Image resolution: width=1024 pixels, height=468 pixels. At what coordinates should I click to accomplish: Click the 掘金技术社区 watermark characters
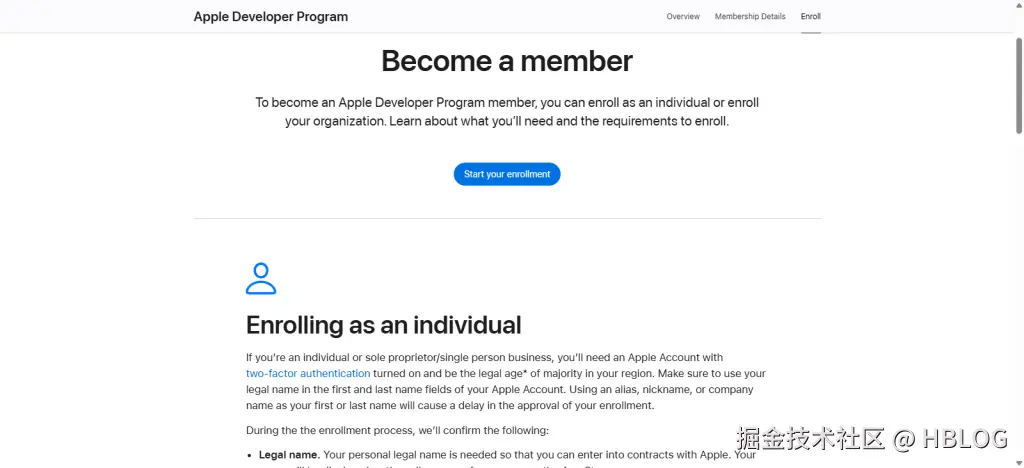811,439
